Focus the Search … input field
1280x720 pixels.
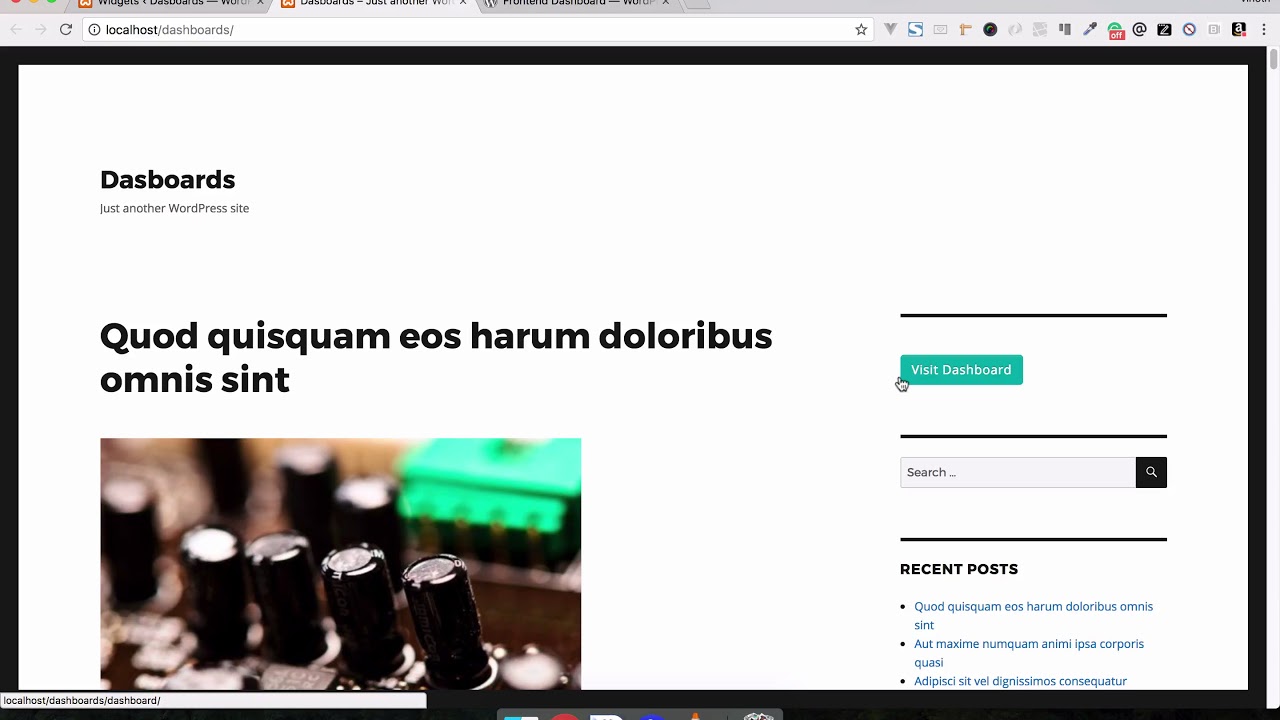coord(1018,472)
